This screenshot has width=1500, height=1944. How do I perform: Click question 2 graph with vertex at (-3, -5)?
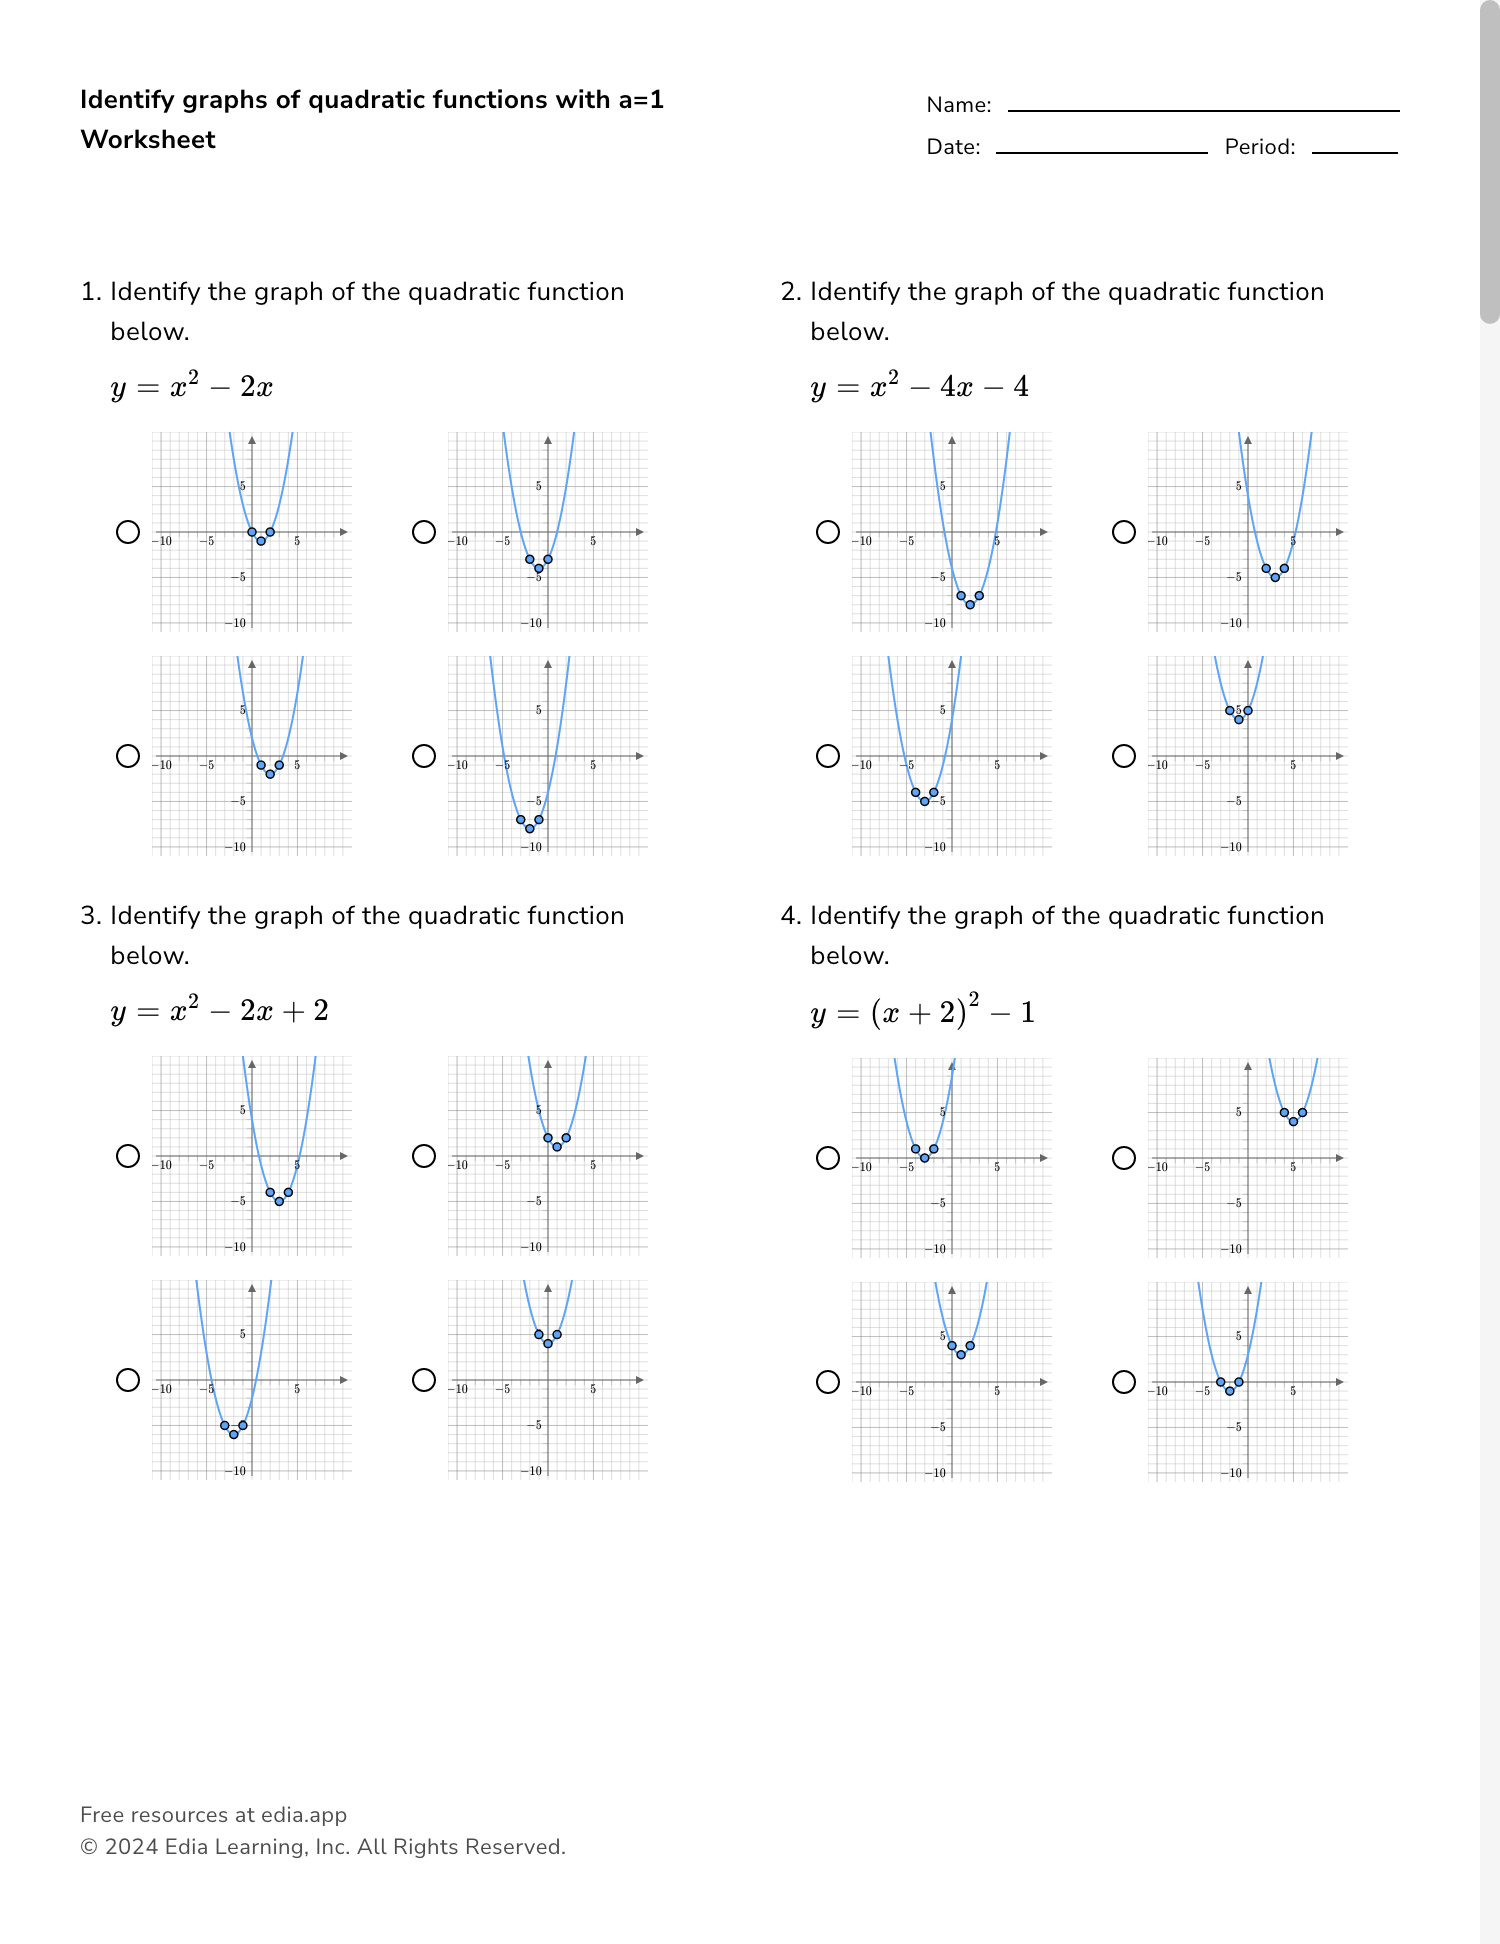(952, 756)
